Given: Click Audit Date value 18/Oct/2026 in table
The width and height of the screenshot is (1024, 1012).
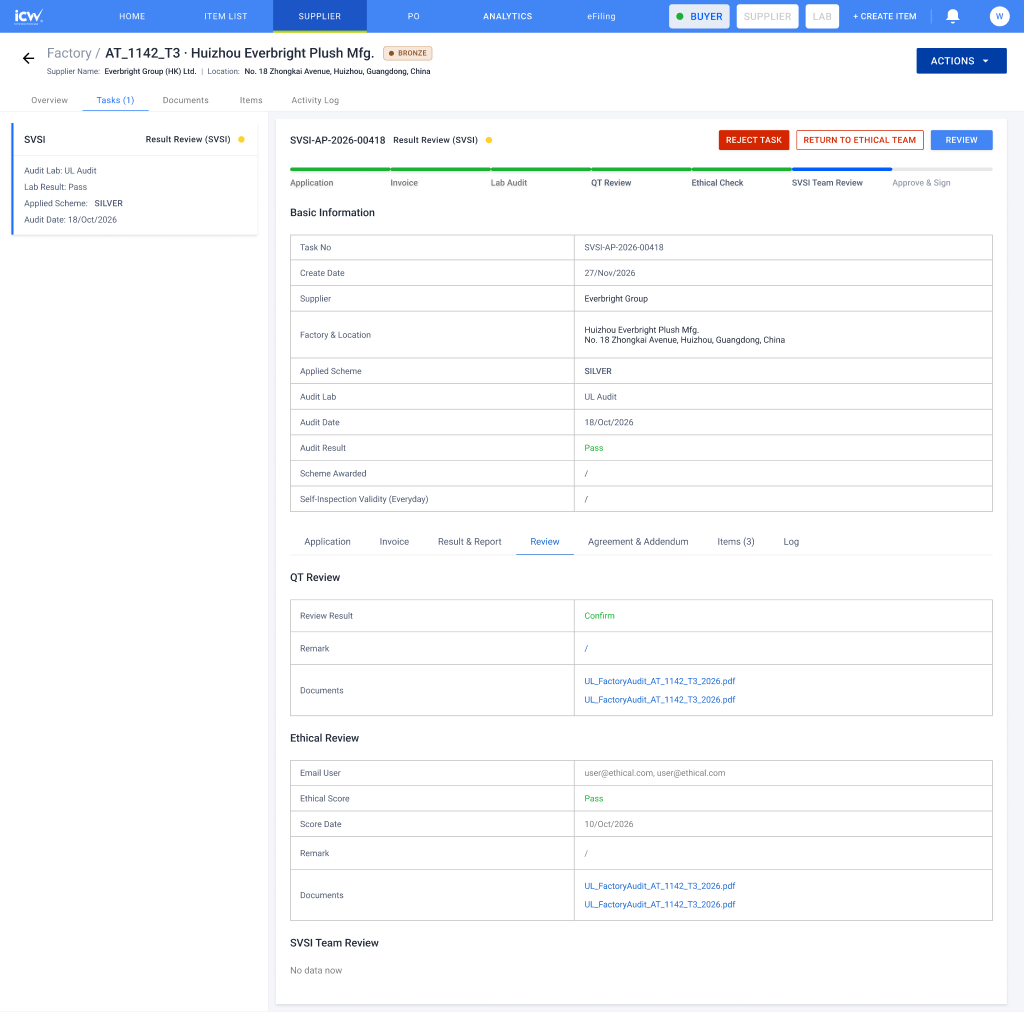Looking at the screenshot, I should [609, 422].
